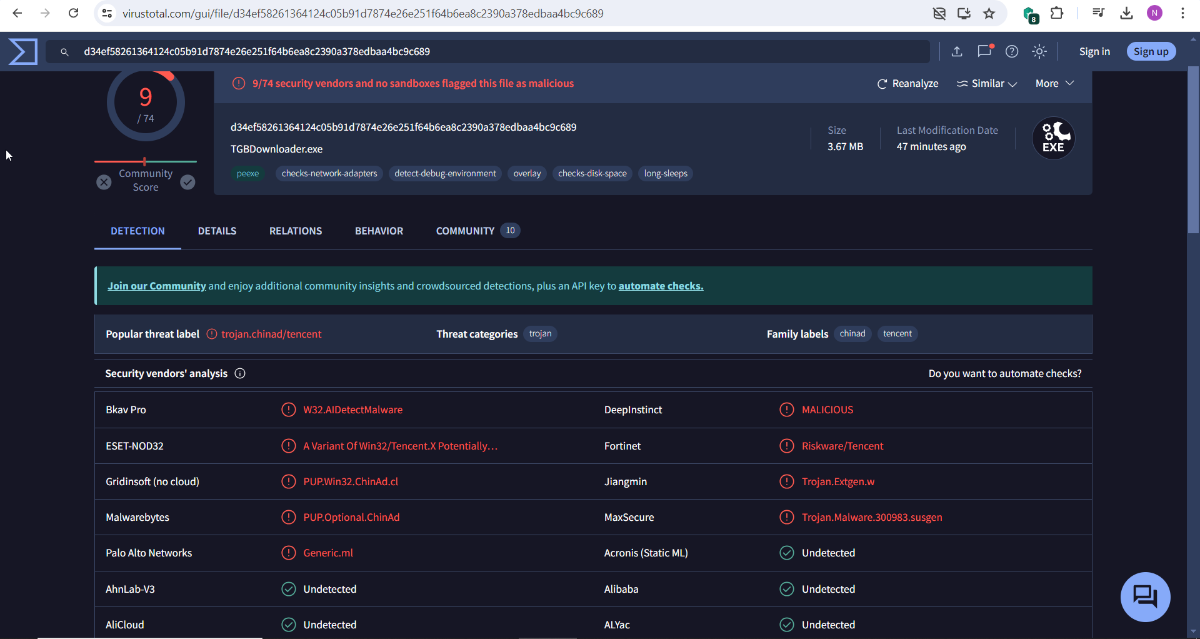1200x639 pixels.
Task: Expand the Similar dropdown
Action: click(986, 84)
